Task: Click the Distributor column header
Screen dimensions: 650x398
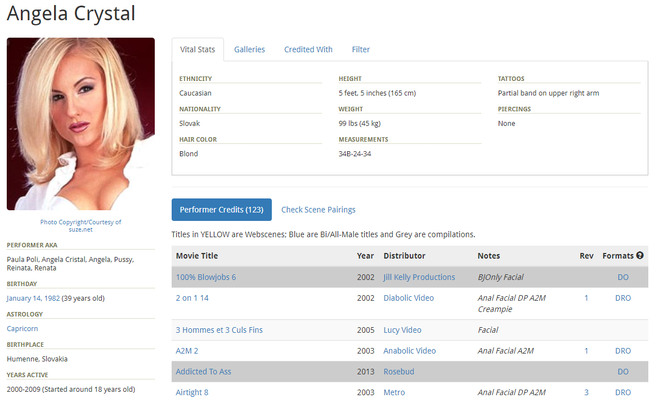Action: (404, 256)
